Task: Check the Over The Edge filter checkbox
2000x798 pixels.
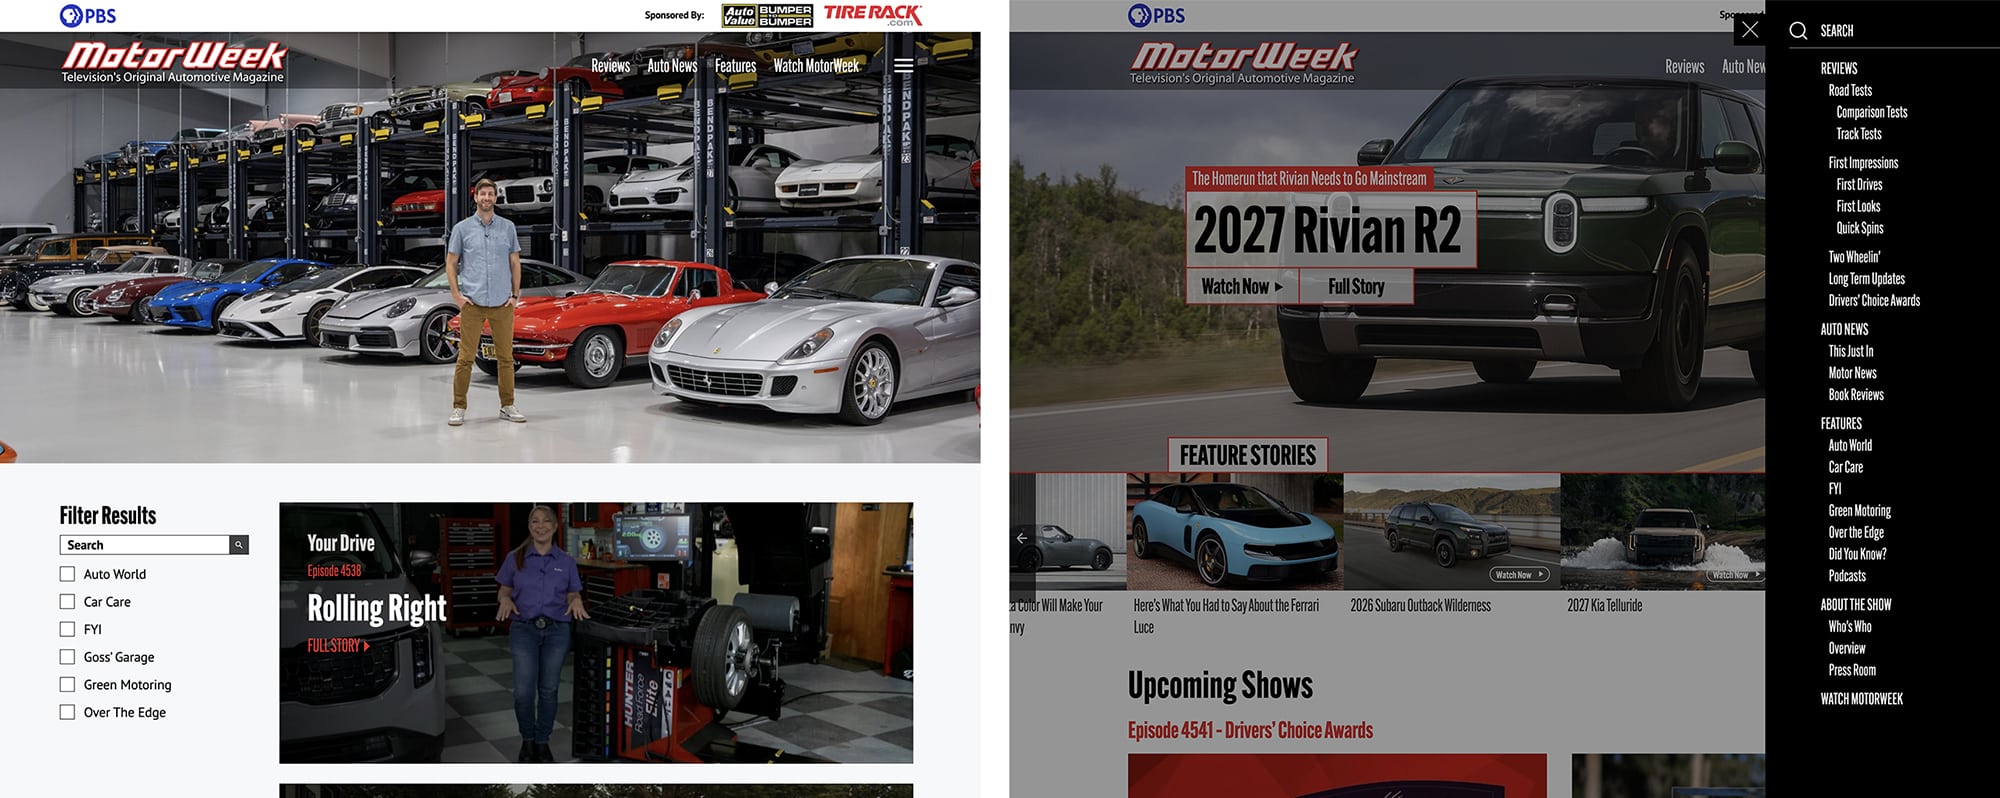Action: pos(67,712)
